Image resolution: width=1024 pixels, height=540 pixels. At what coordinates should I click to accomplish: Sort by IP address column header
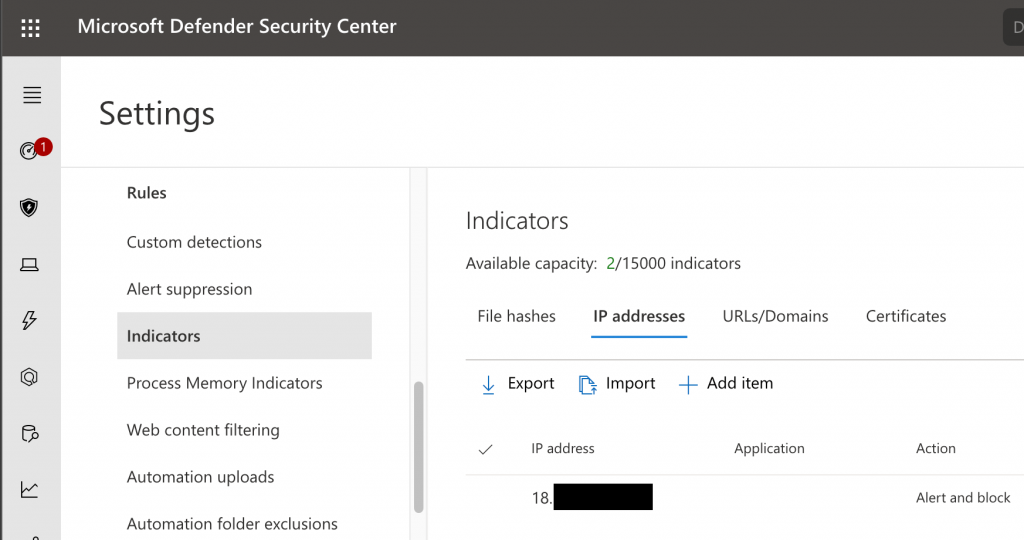(563, 449)
